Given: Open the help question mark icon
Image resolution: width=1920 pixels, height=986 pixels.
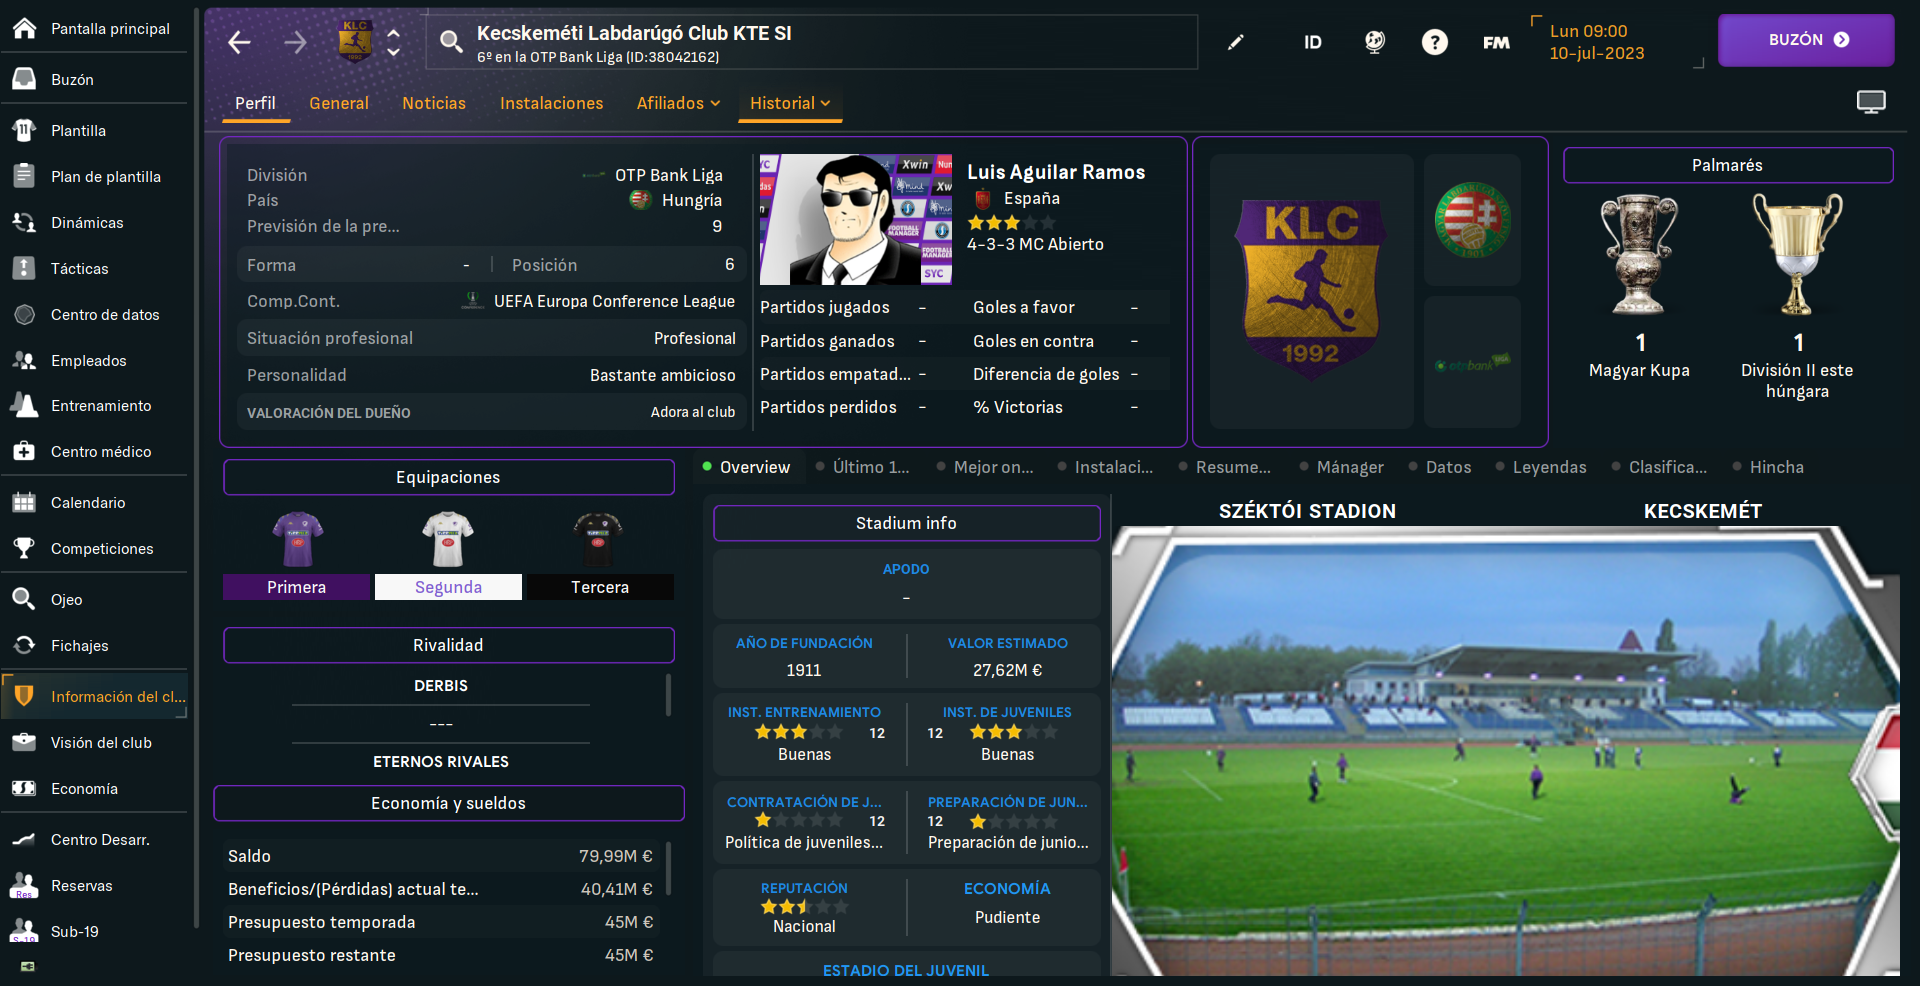Looking at the screenshot, I should point(1434,42).
